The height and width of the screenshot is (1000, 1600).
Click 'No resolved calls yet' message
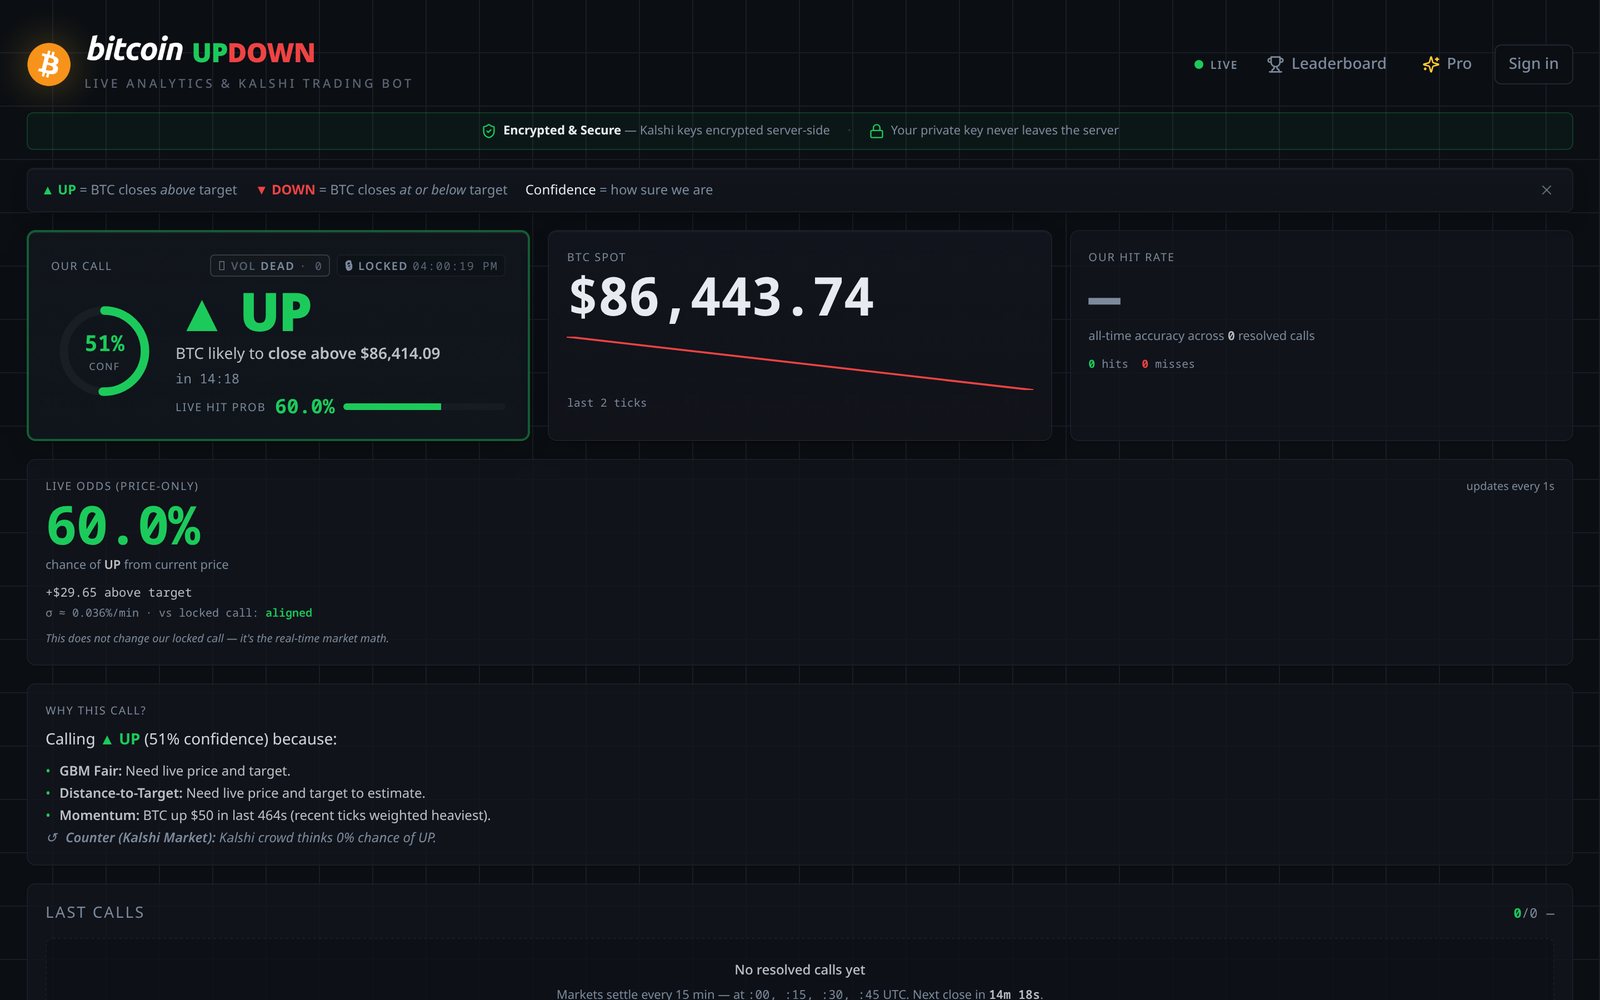coord(800,970)
